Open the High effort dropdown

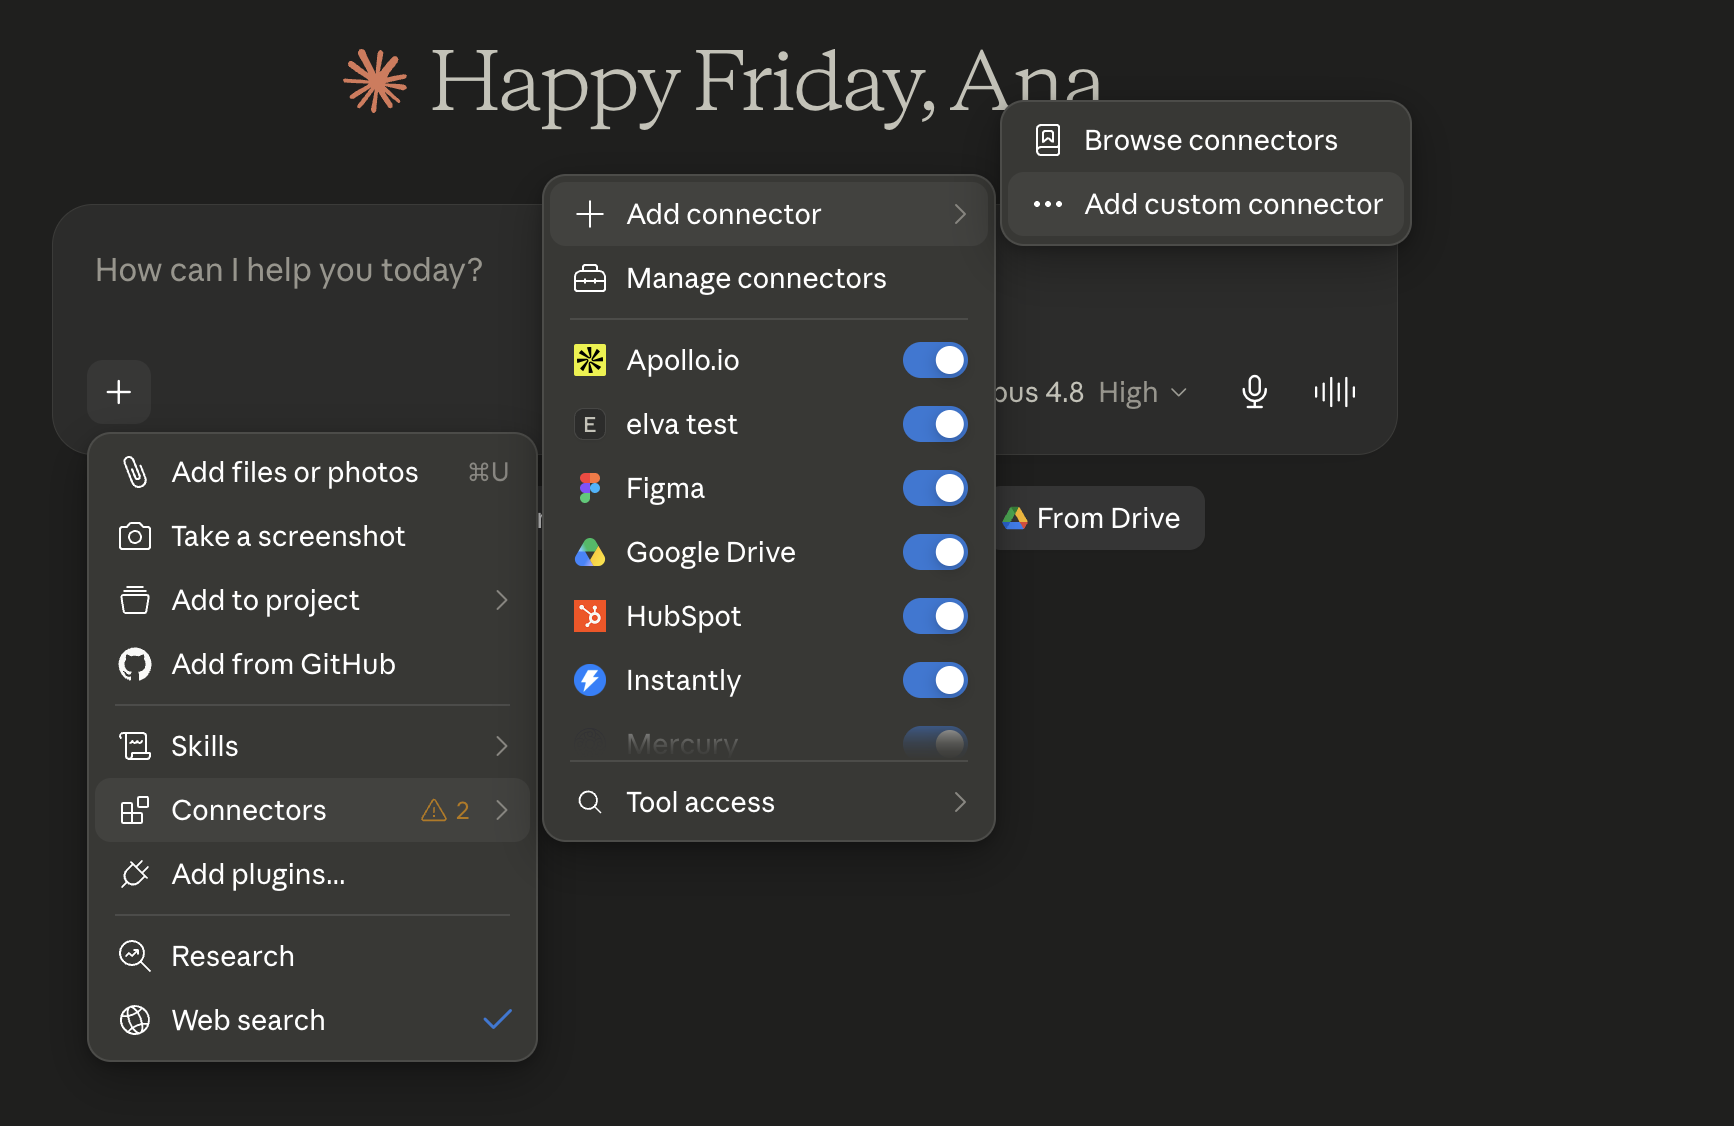[x=1143, y=392]
